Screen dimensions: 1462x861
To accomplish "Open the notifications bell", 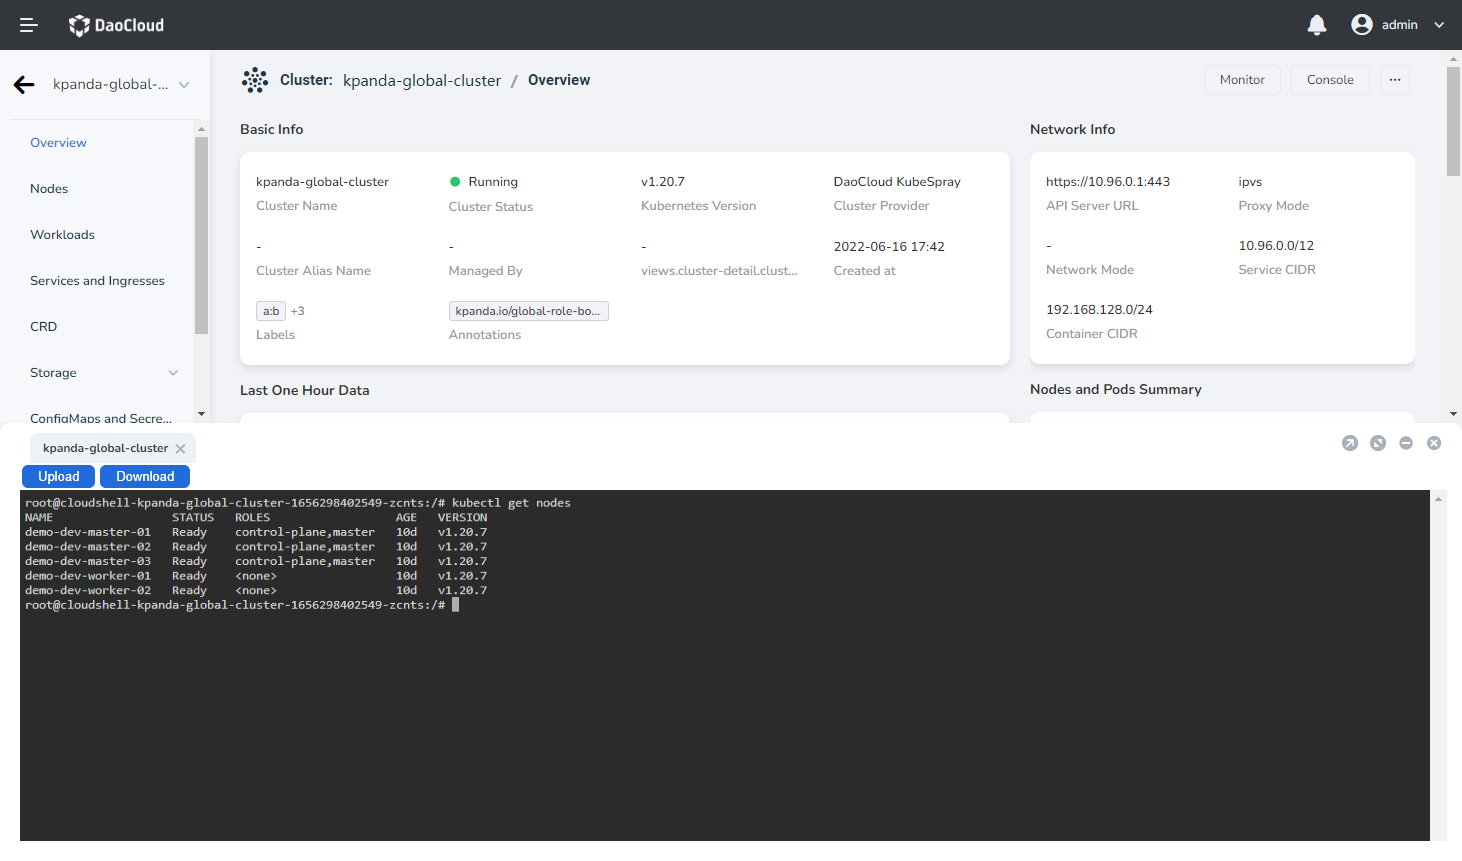I will pyautogui.click(x=1317, y=25).
